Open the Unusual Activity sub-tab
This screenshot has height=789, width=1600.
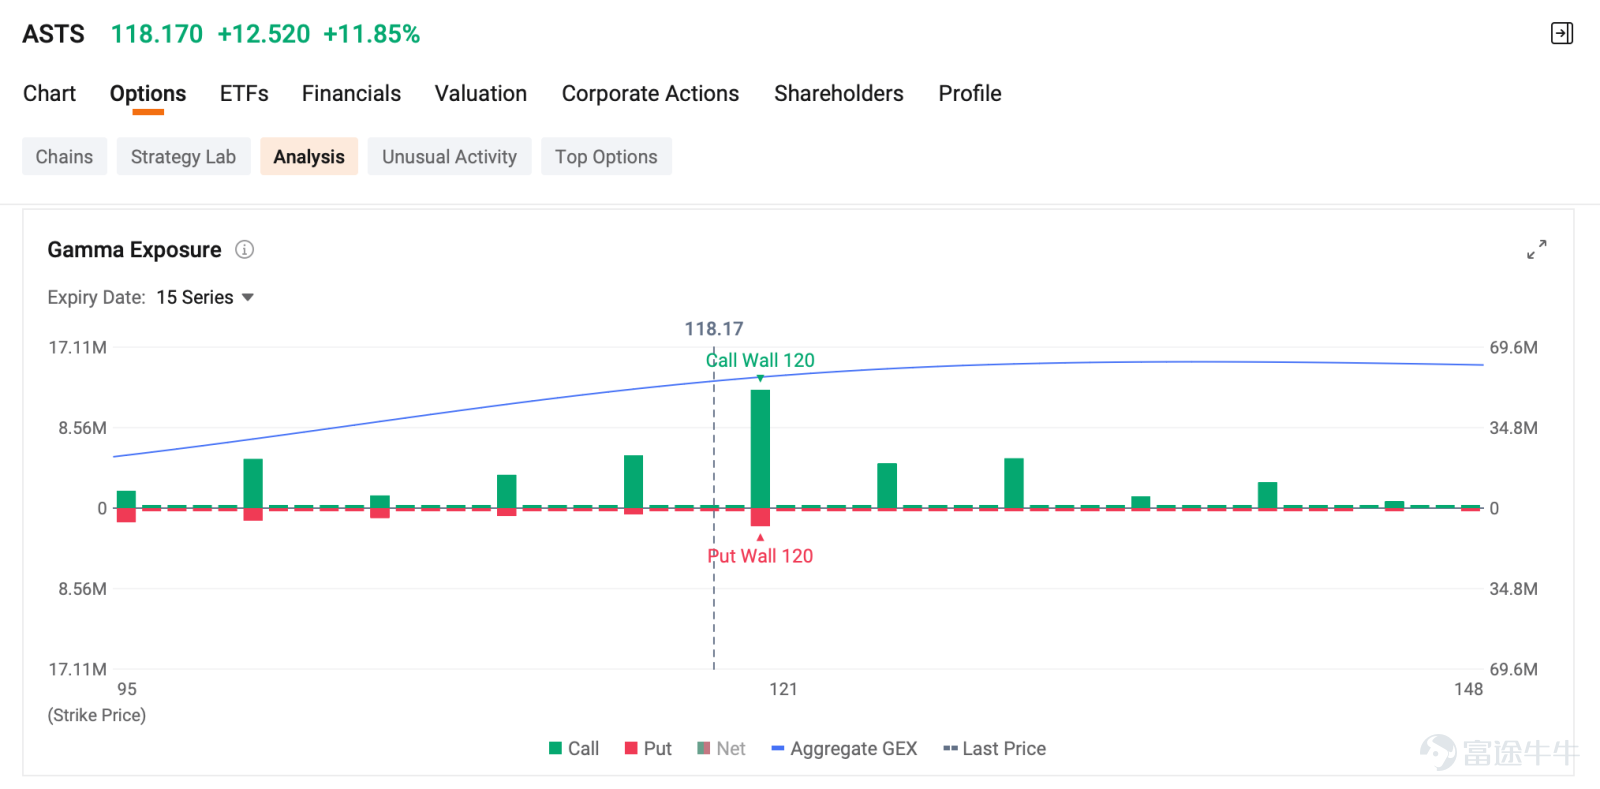449,157
